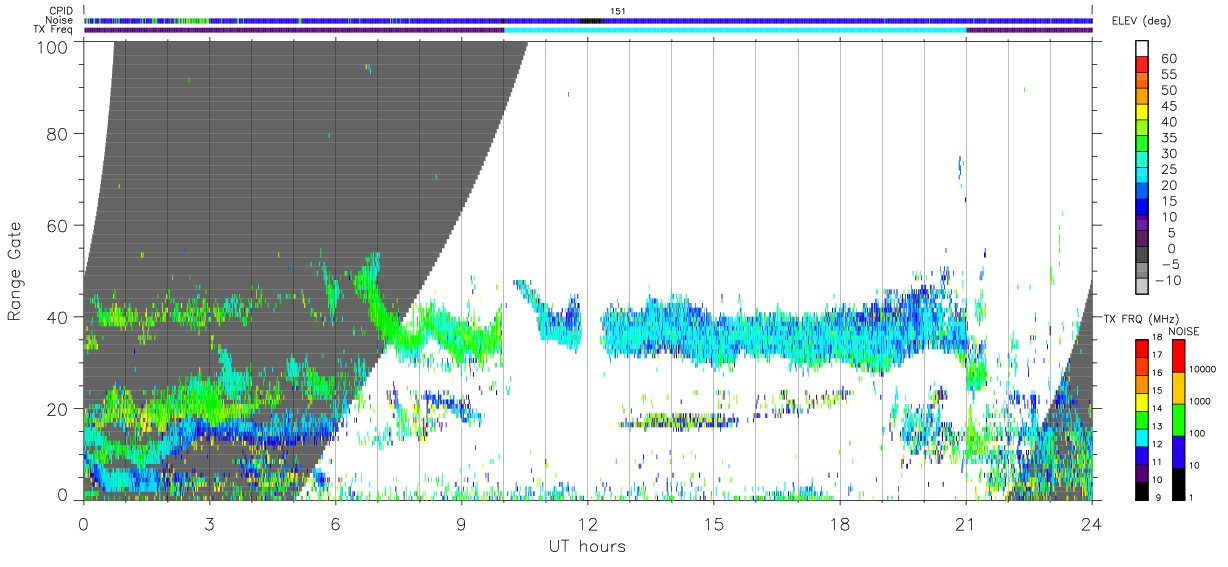Viewport: 1228px width, 567px height.
Task: Click x-axis tick label 6
Action: [335, 523]
